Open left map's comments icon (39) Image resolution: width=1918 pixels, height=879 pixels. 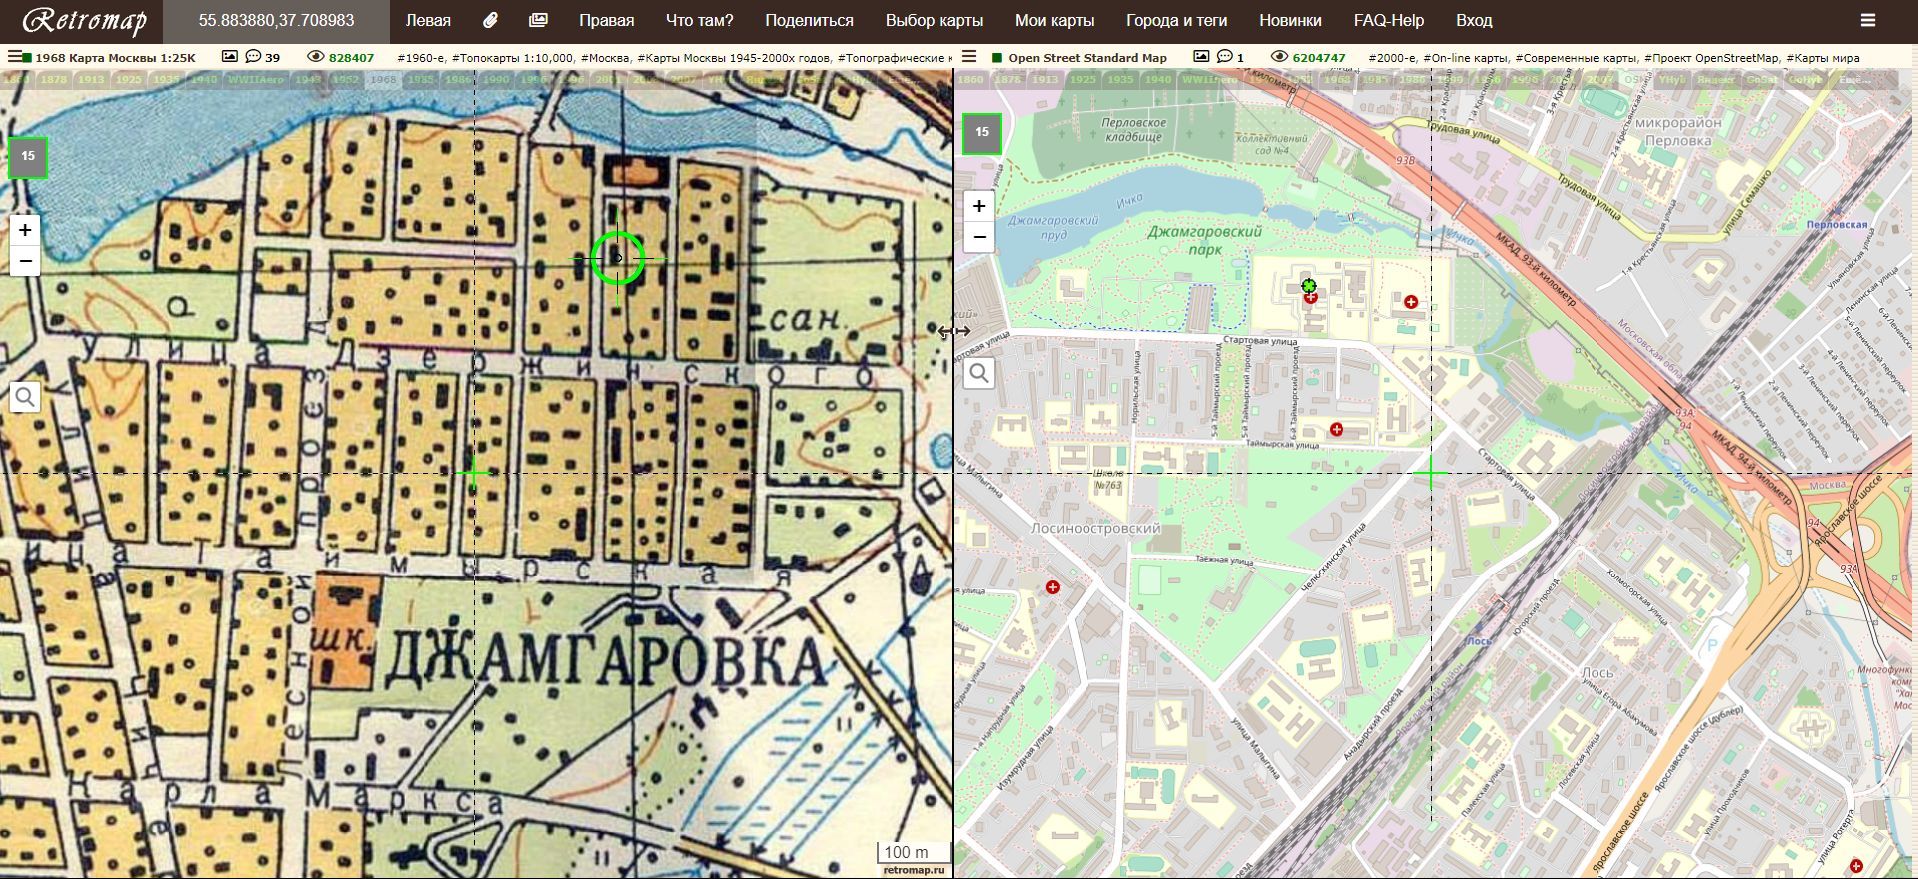254,57
